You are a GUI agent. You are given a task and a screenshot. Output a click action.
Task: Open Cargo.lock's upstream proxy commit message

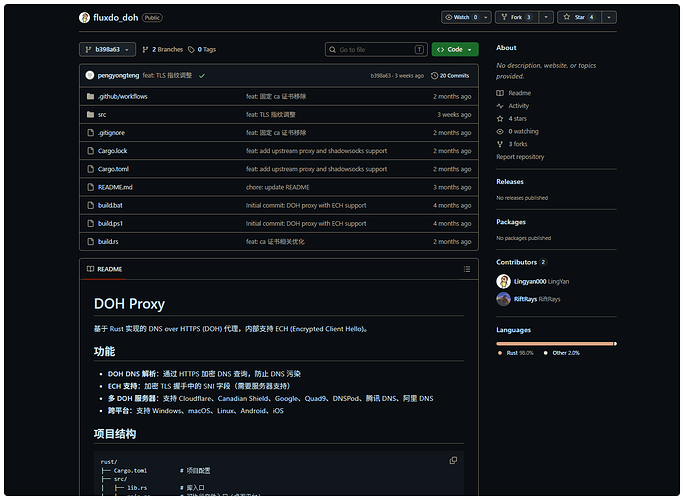(316, 151)
